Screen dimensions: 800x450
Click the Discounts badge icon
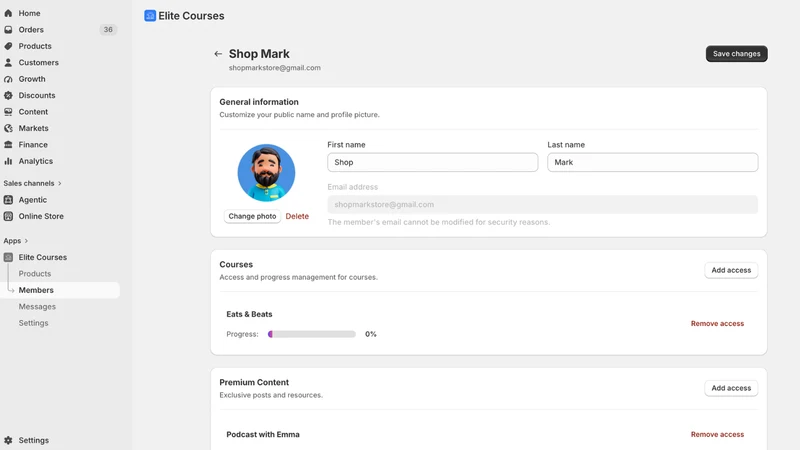click(8, 95)
